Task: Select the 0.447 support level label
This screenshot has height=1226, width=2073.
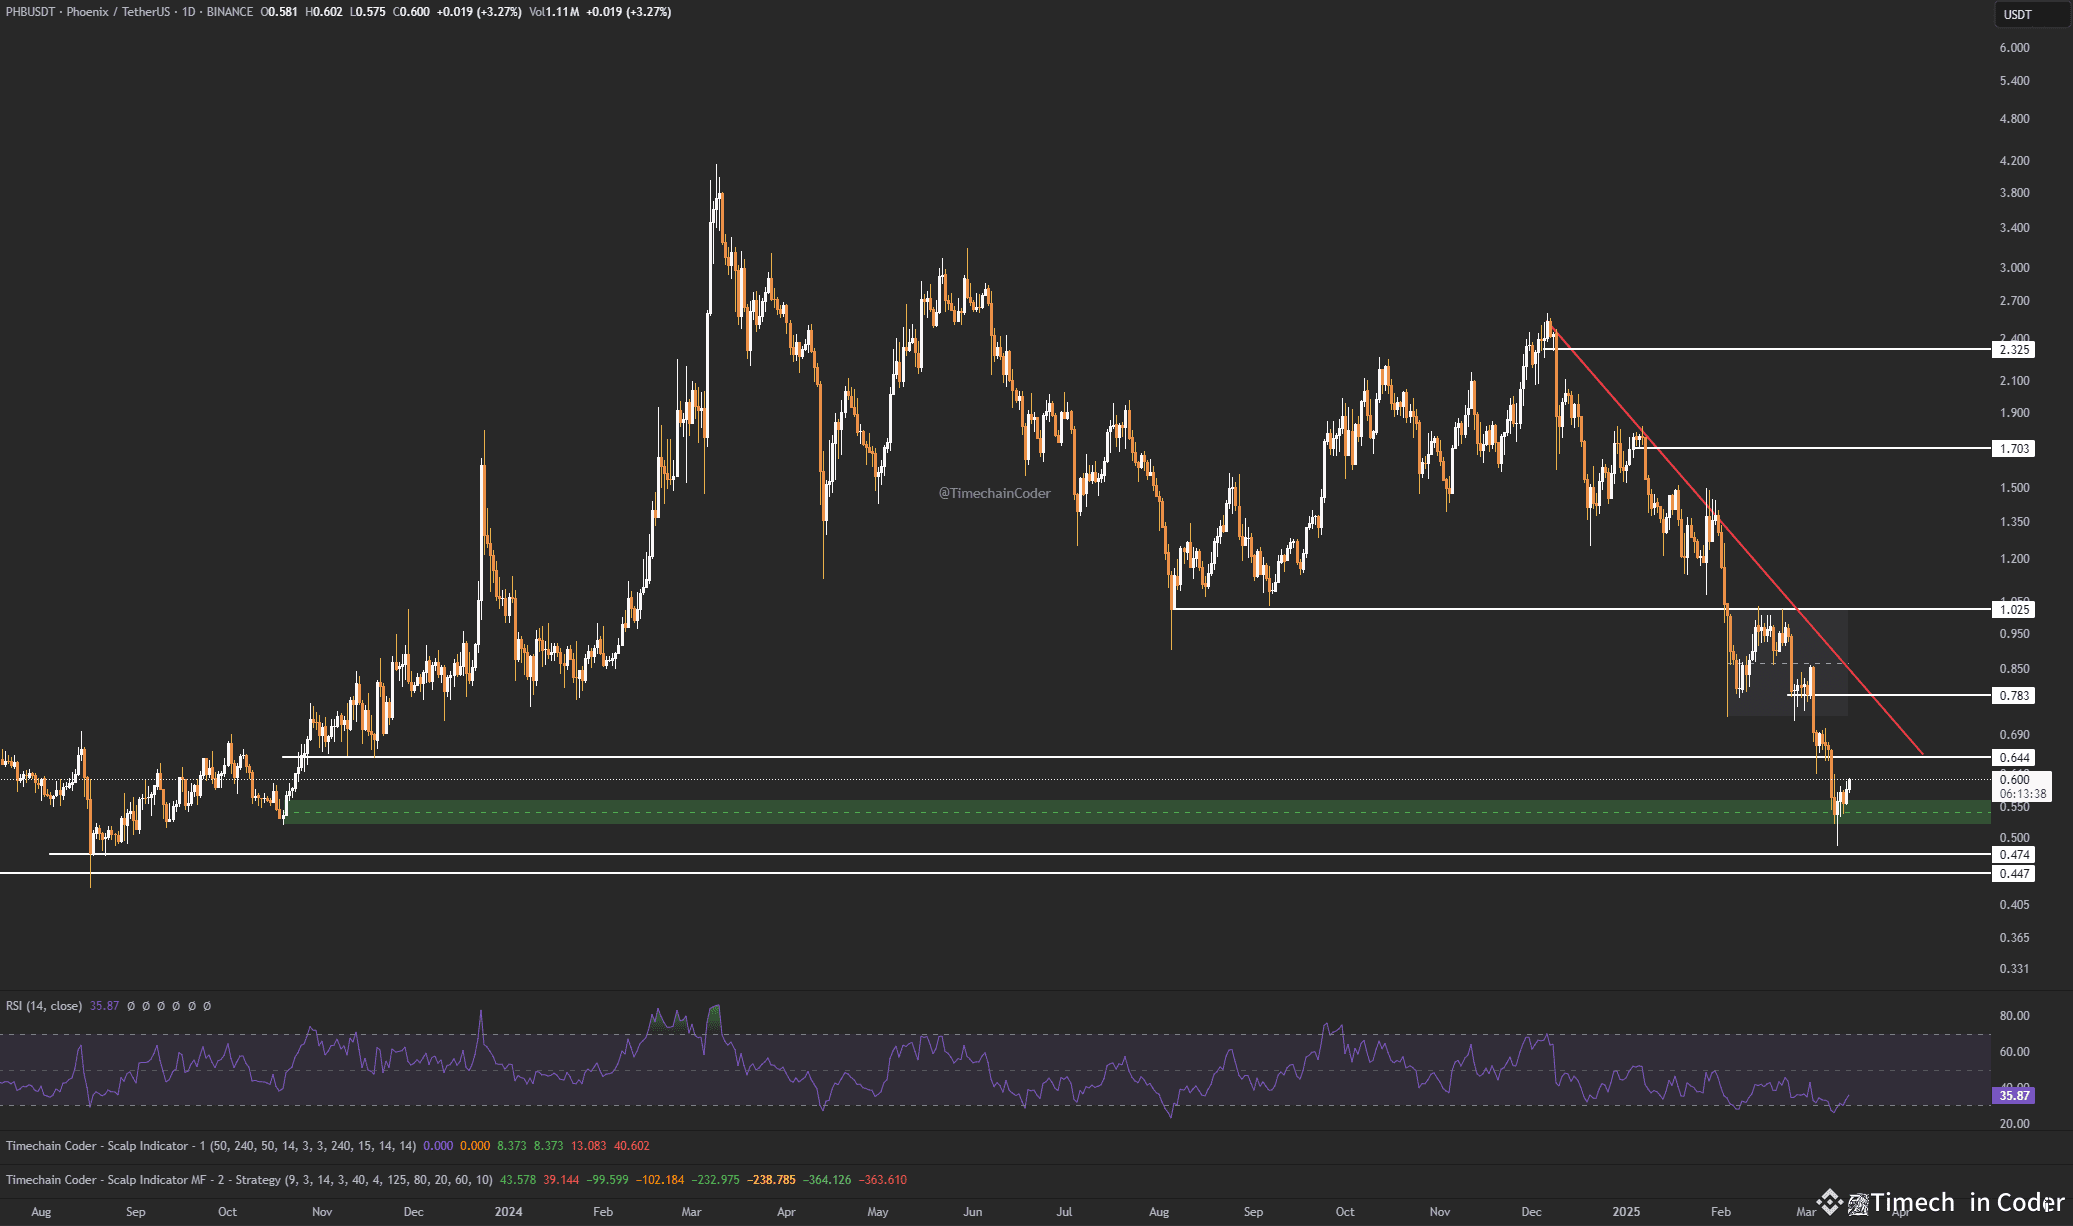Action: point(2013,874)
